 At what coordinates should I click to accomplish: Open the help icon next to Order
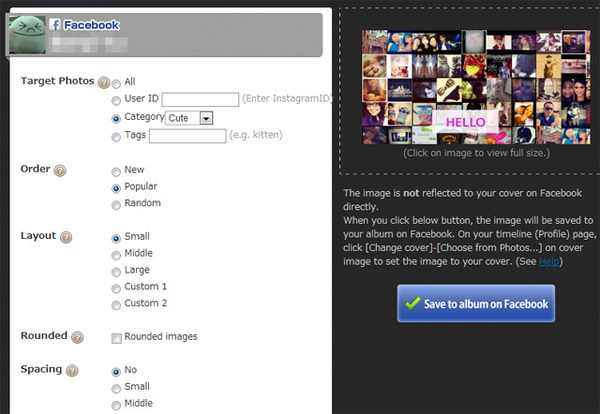(x=59, y=170)
